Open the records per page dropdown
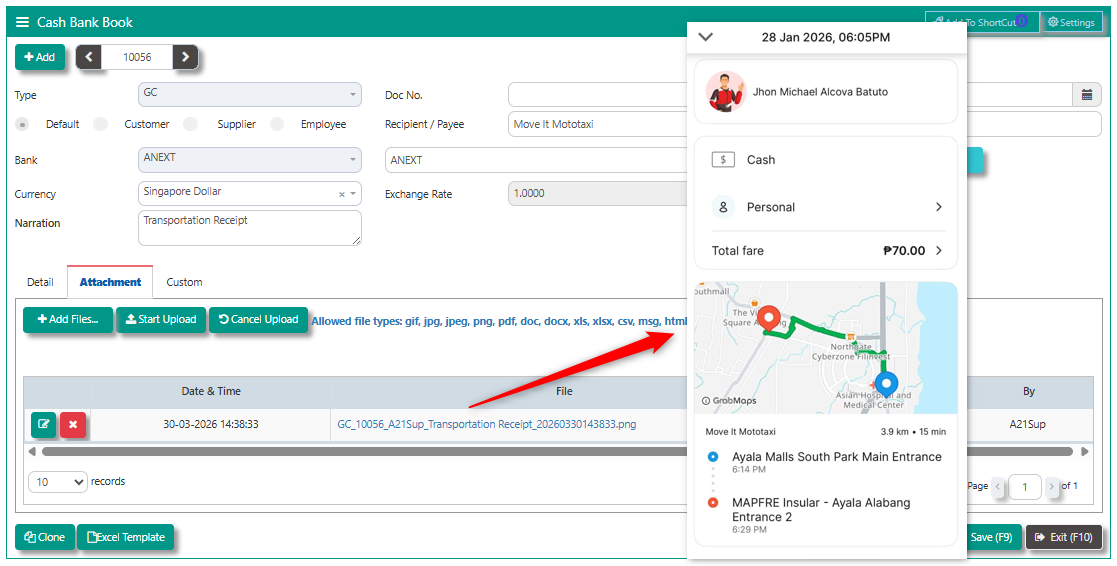The width and height of the screenshot is (1117, 566). coord(58,482)
